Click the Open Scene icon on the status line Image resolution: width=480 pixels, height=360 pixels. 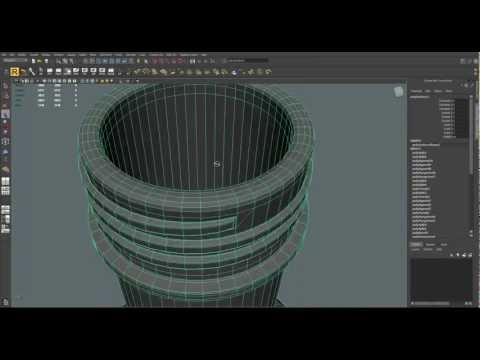pos(40,61)
